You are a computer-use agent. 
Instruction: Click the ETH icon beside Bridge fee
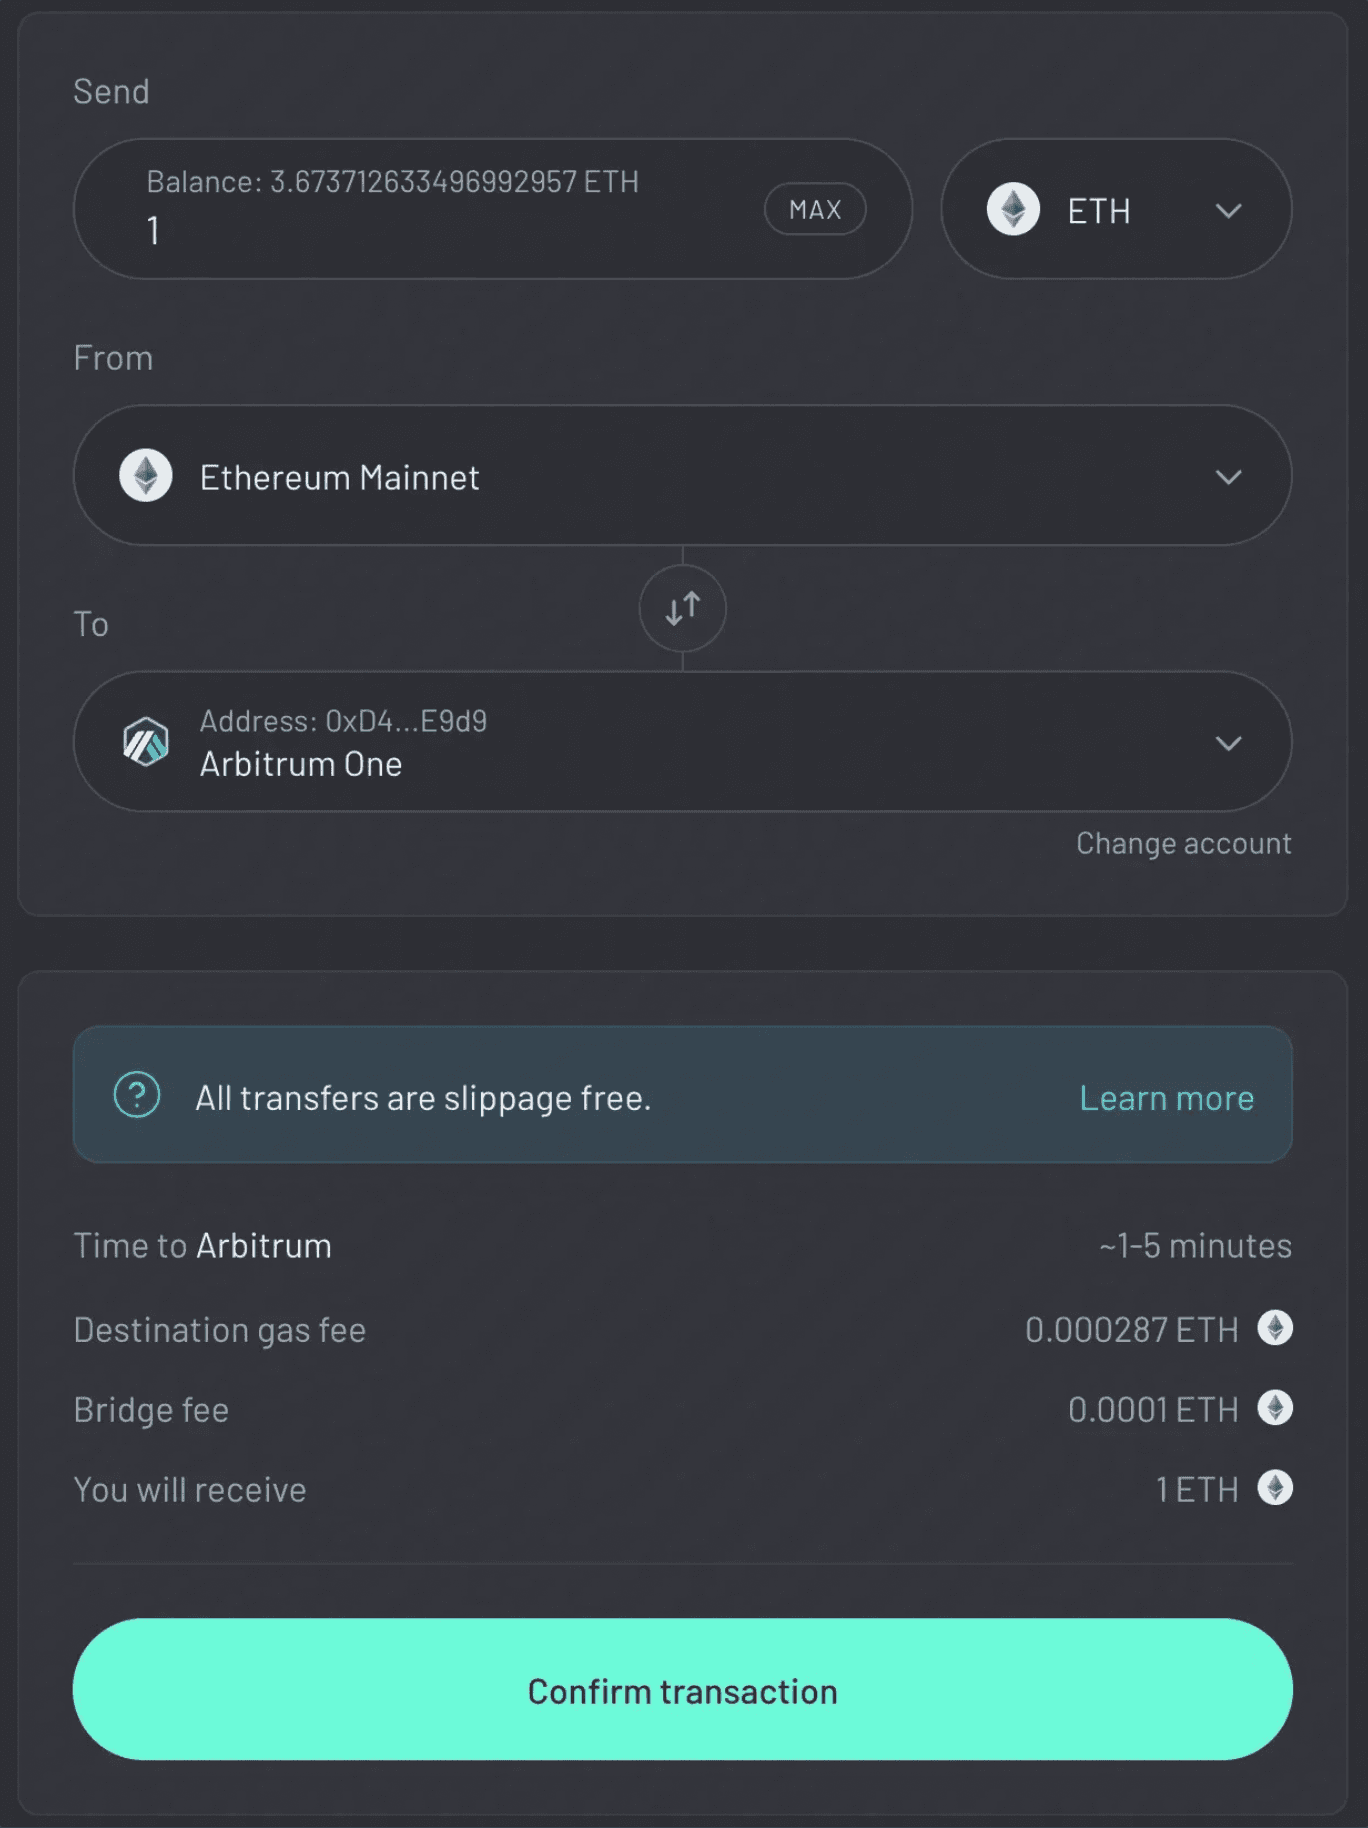[1274, 1409]
